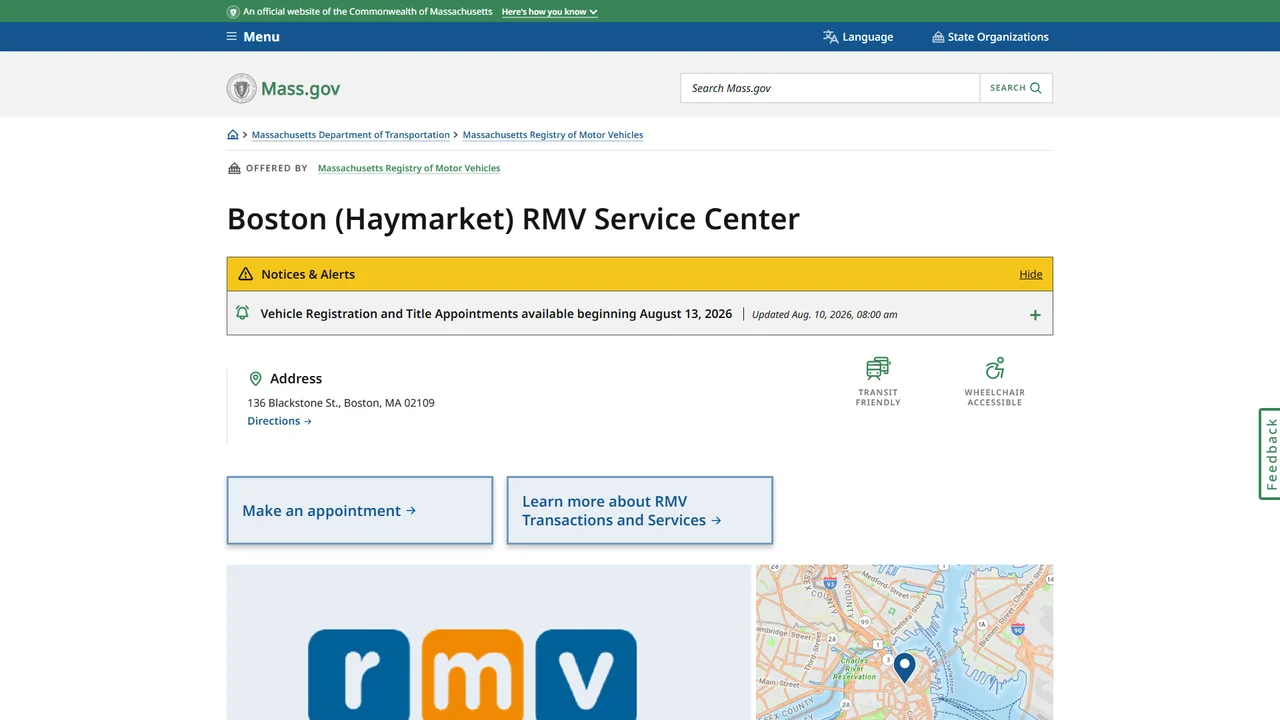Open Massachusetts Registry of Motor Vehicles breadcrumb
The height and width of the screenshot is (720, 1280).
click(553, 135)
